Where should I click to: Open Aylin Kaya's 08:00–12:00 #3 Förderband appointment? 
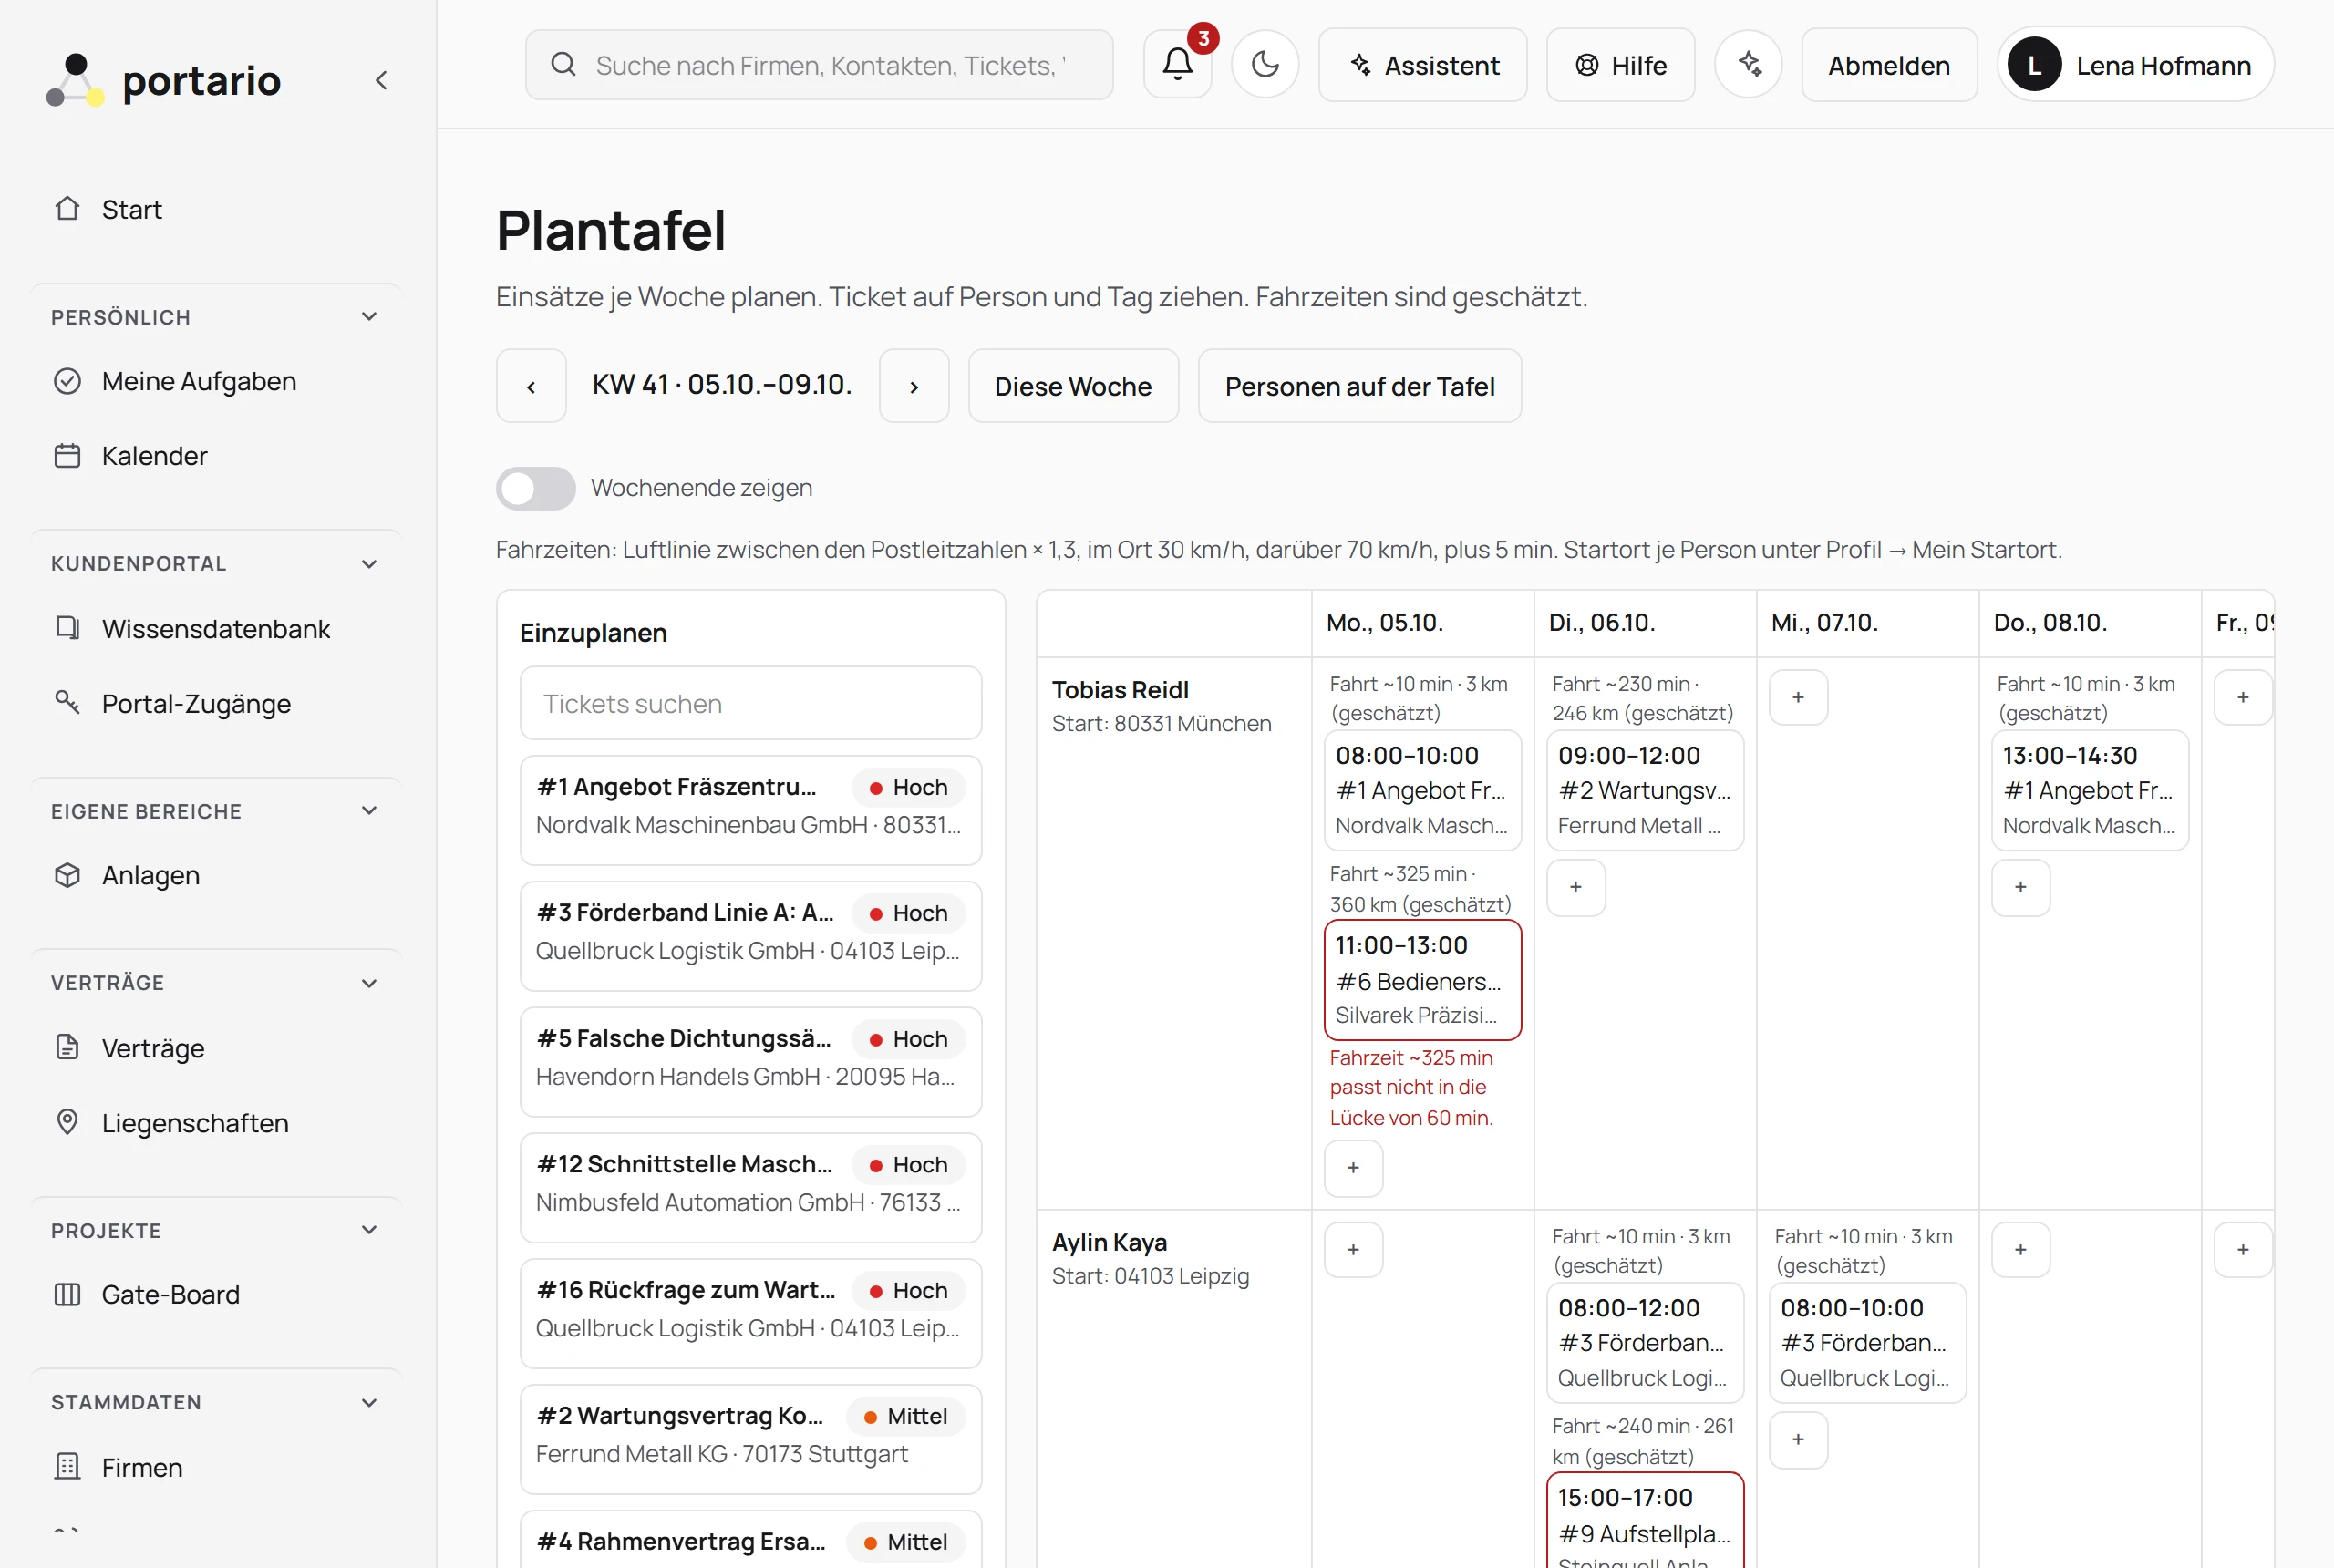point(1645,1343)
